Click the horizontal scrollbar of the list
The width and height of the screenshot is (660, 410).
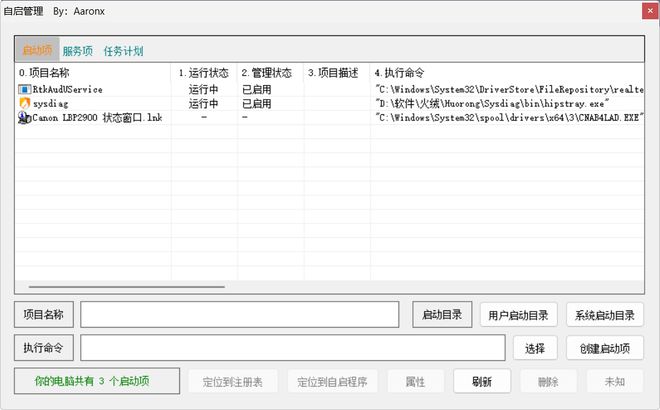point(127,287)
